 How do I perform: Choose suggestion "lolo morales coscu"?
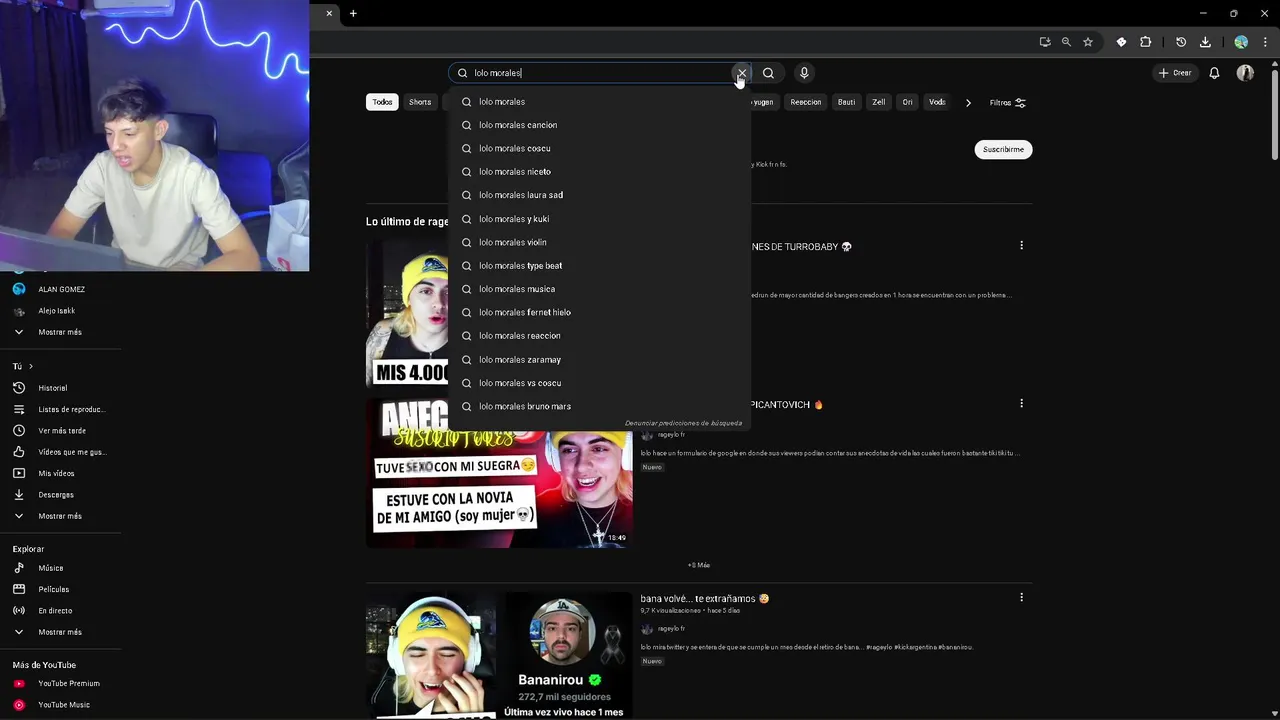point(599,148)
